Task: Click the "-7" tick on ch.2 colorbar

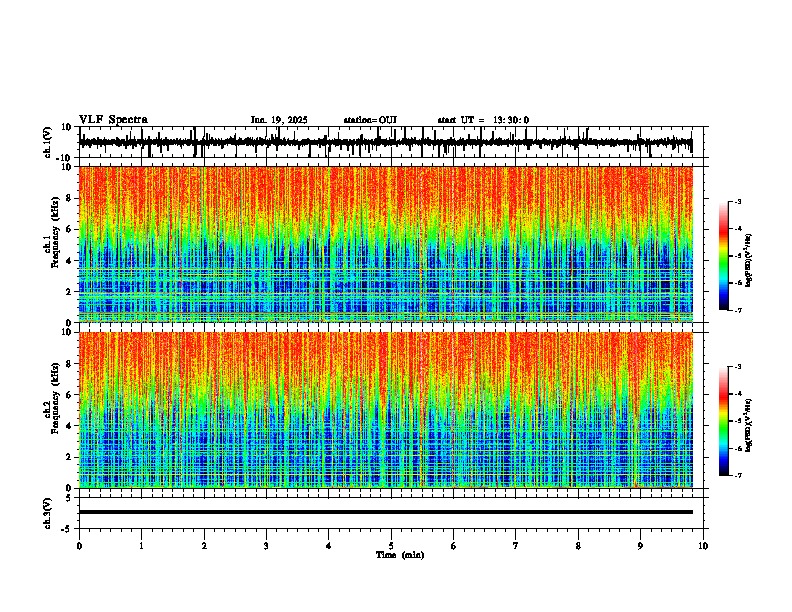Action: (x=738, y=476)
